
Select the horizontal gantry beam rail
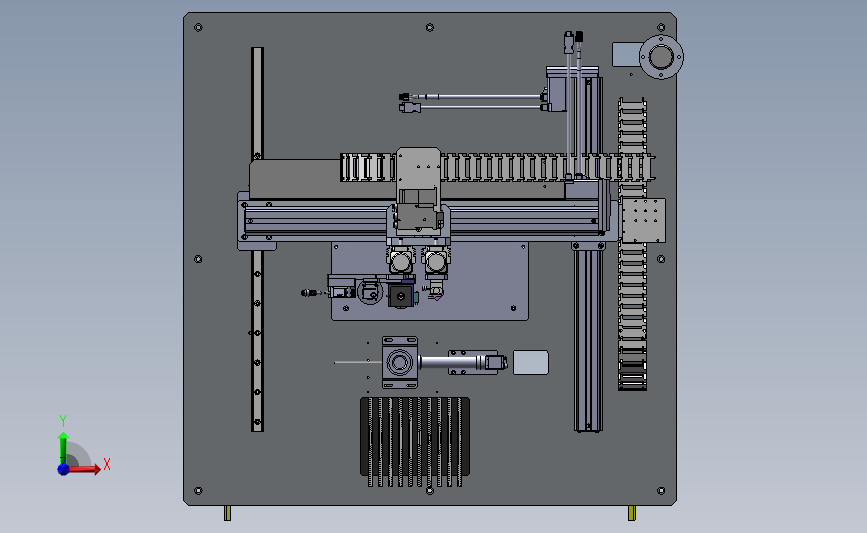(332, 221)
